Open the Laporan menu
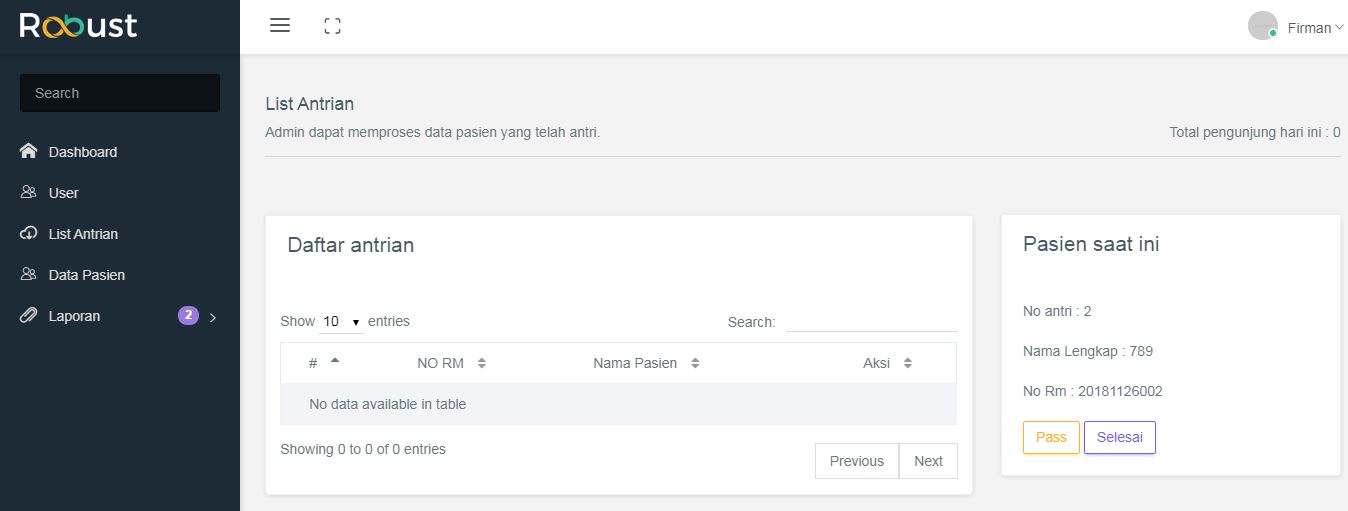Viewport: 1348px width, 511px height. click(75, 316)
